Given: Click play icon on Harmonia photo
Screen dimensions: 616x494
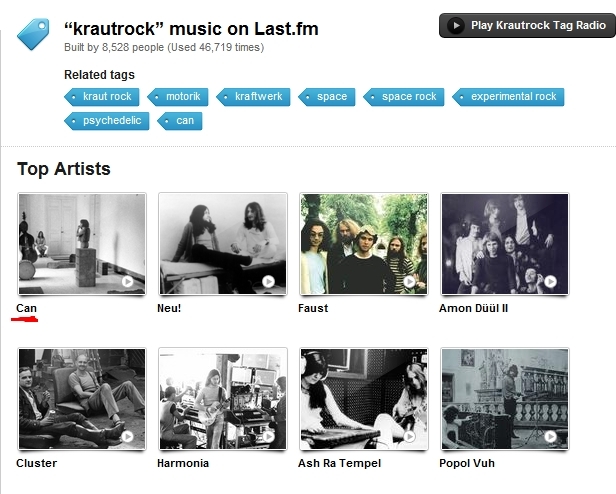Looking at the screenshot, I should click(x=268, y=436).
